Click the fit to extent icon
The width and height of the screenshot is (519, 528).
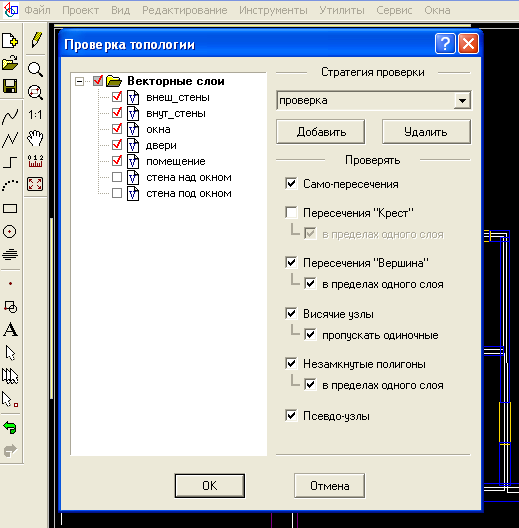tap(35, 184)
